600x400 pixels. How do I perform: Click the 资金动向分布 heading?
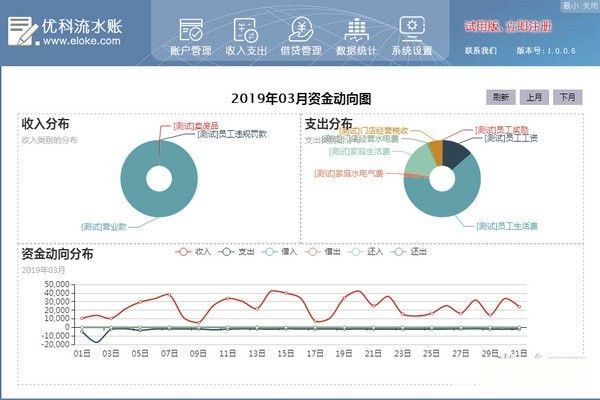coord(57,254)
